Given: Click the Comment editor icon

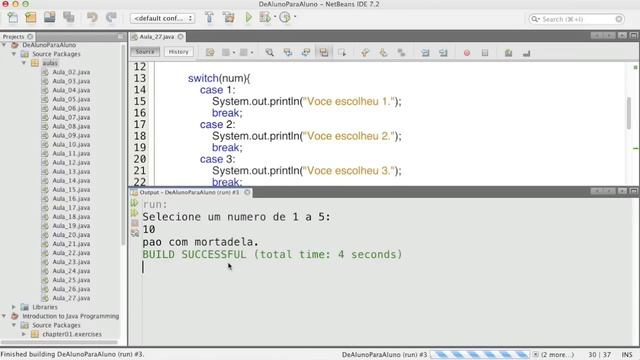Looking at the screenshot, I should click(508, 53).
